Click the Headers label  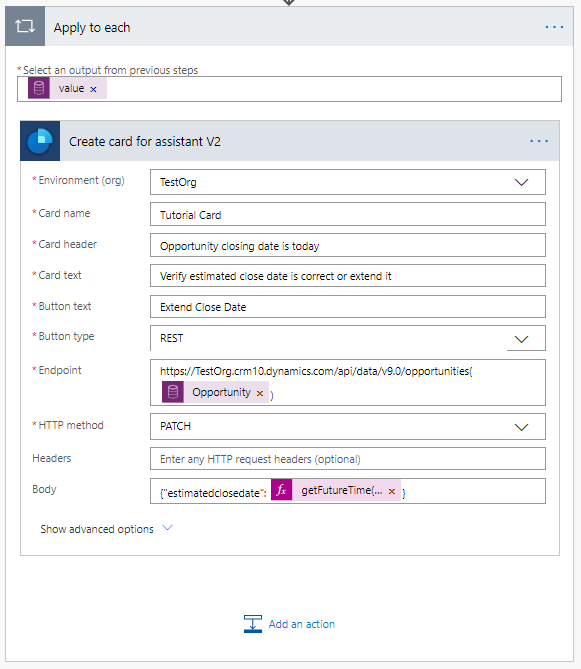pos(52,458)
